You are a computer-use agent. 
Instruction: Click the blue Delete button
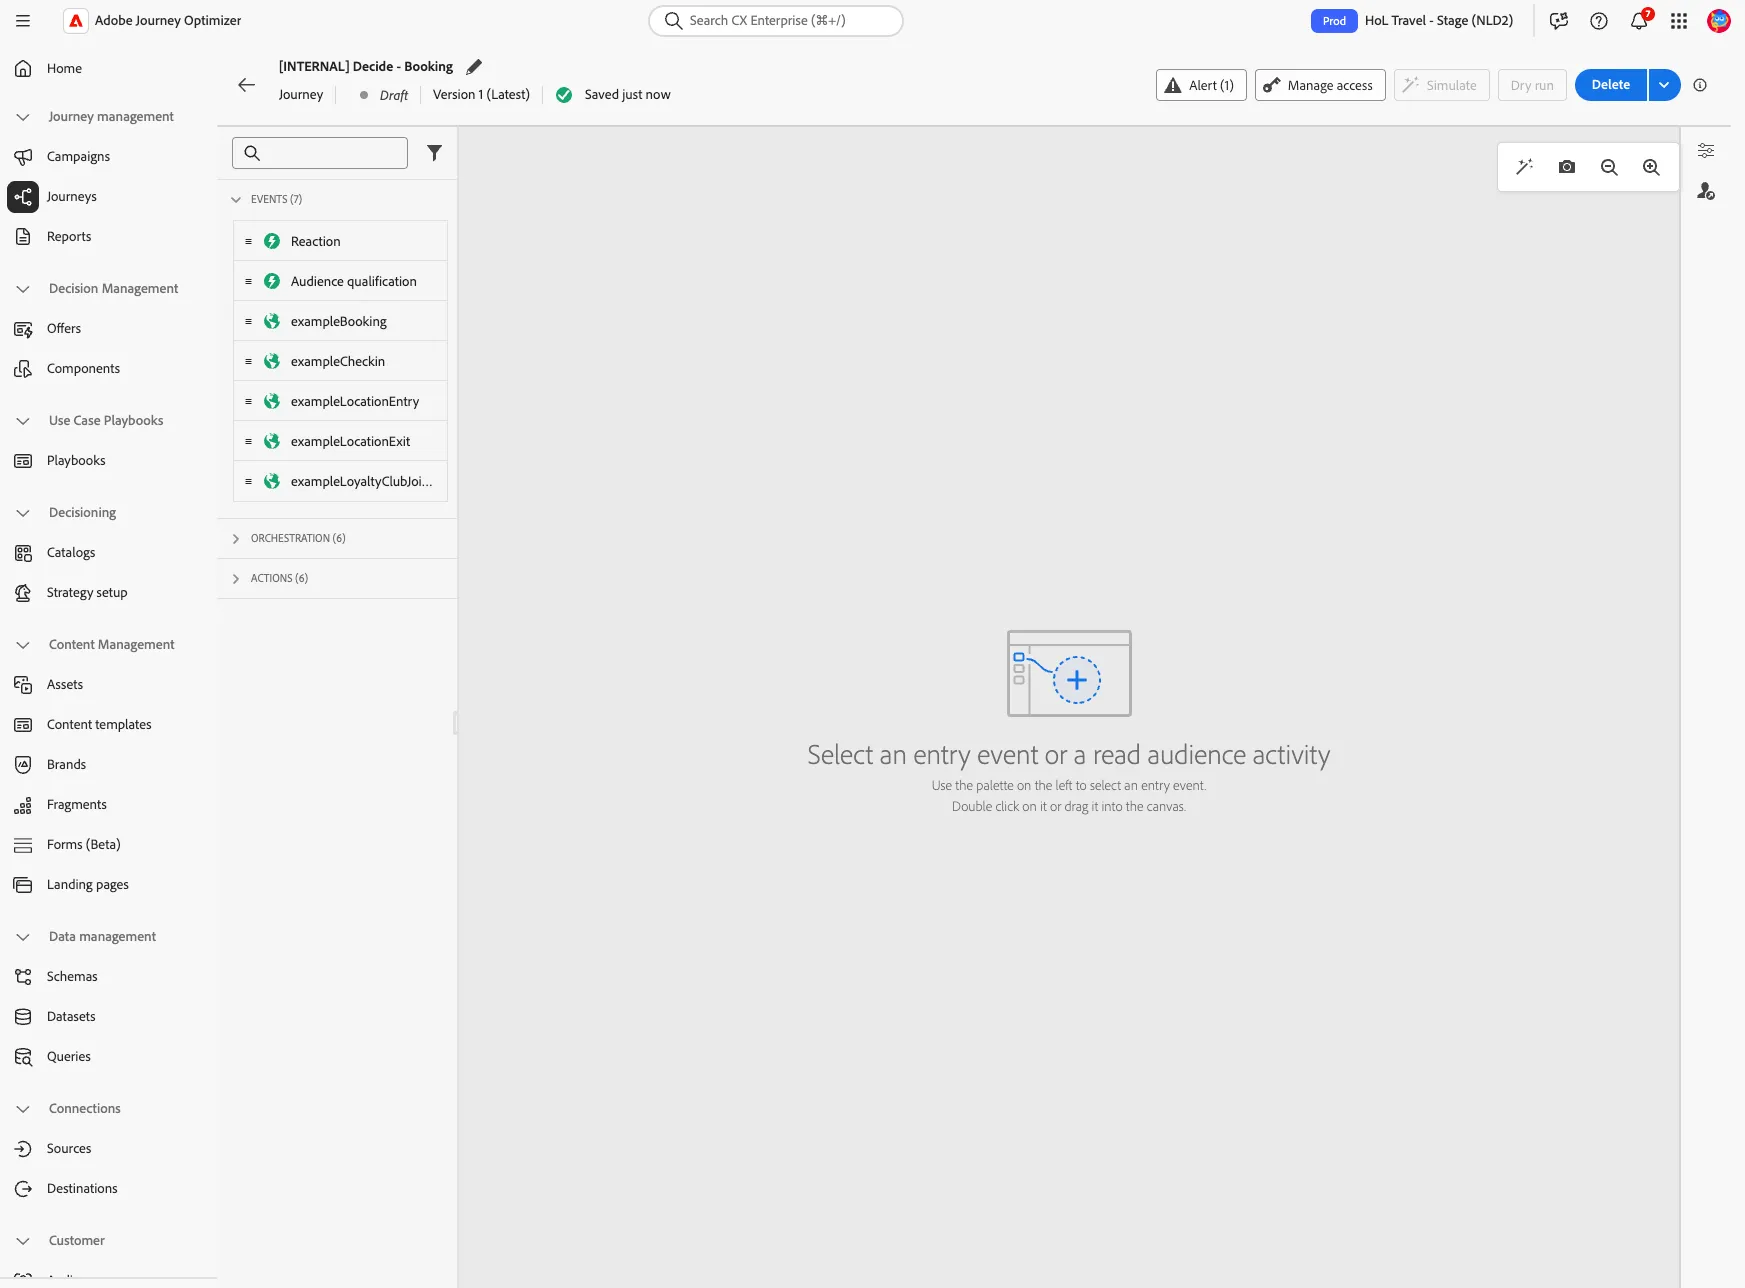click(x=1611, y=85)
